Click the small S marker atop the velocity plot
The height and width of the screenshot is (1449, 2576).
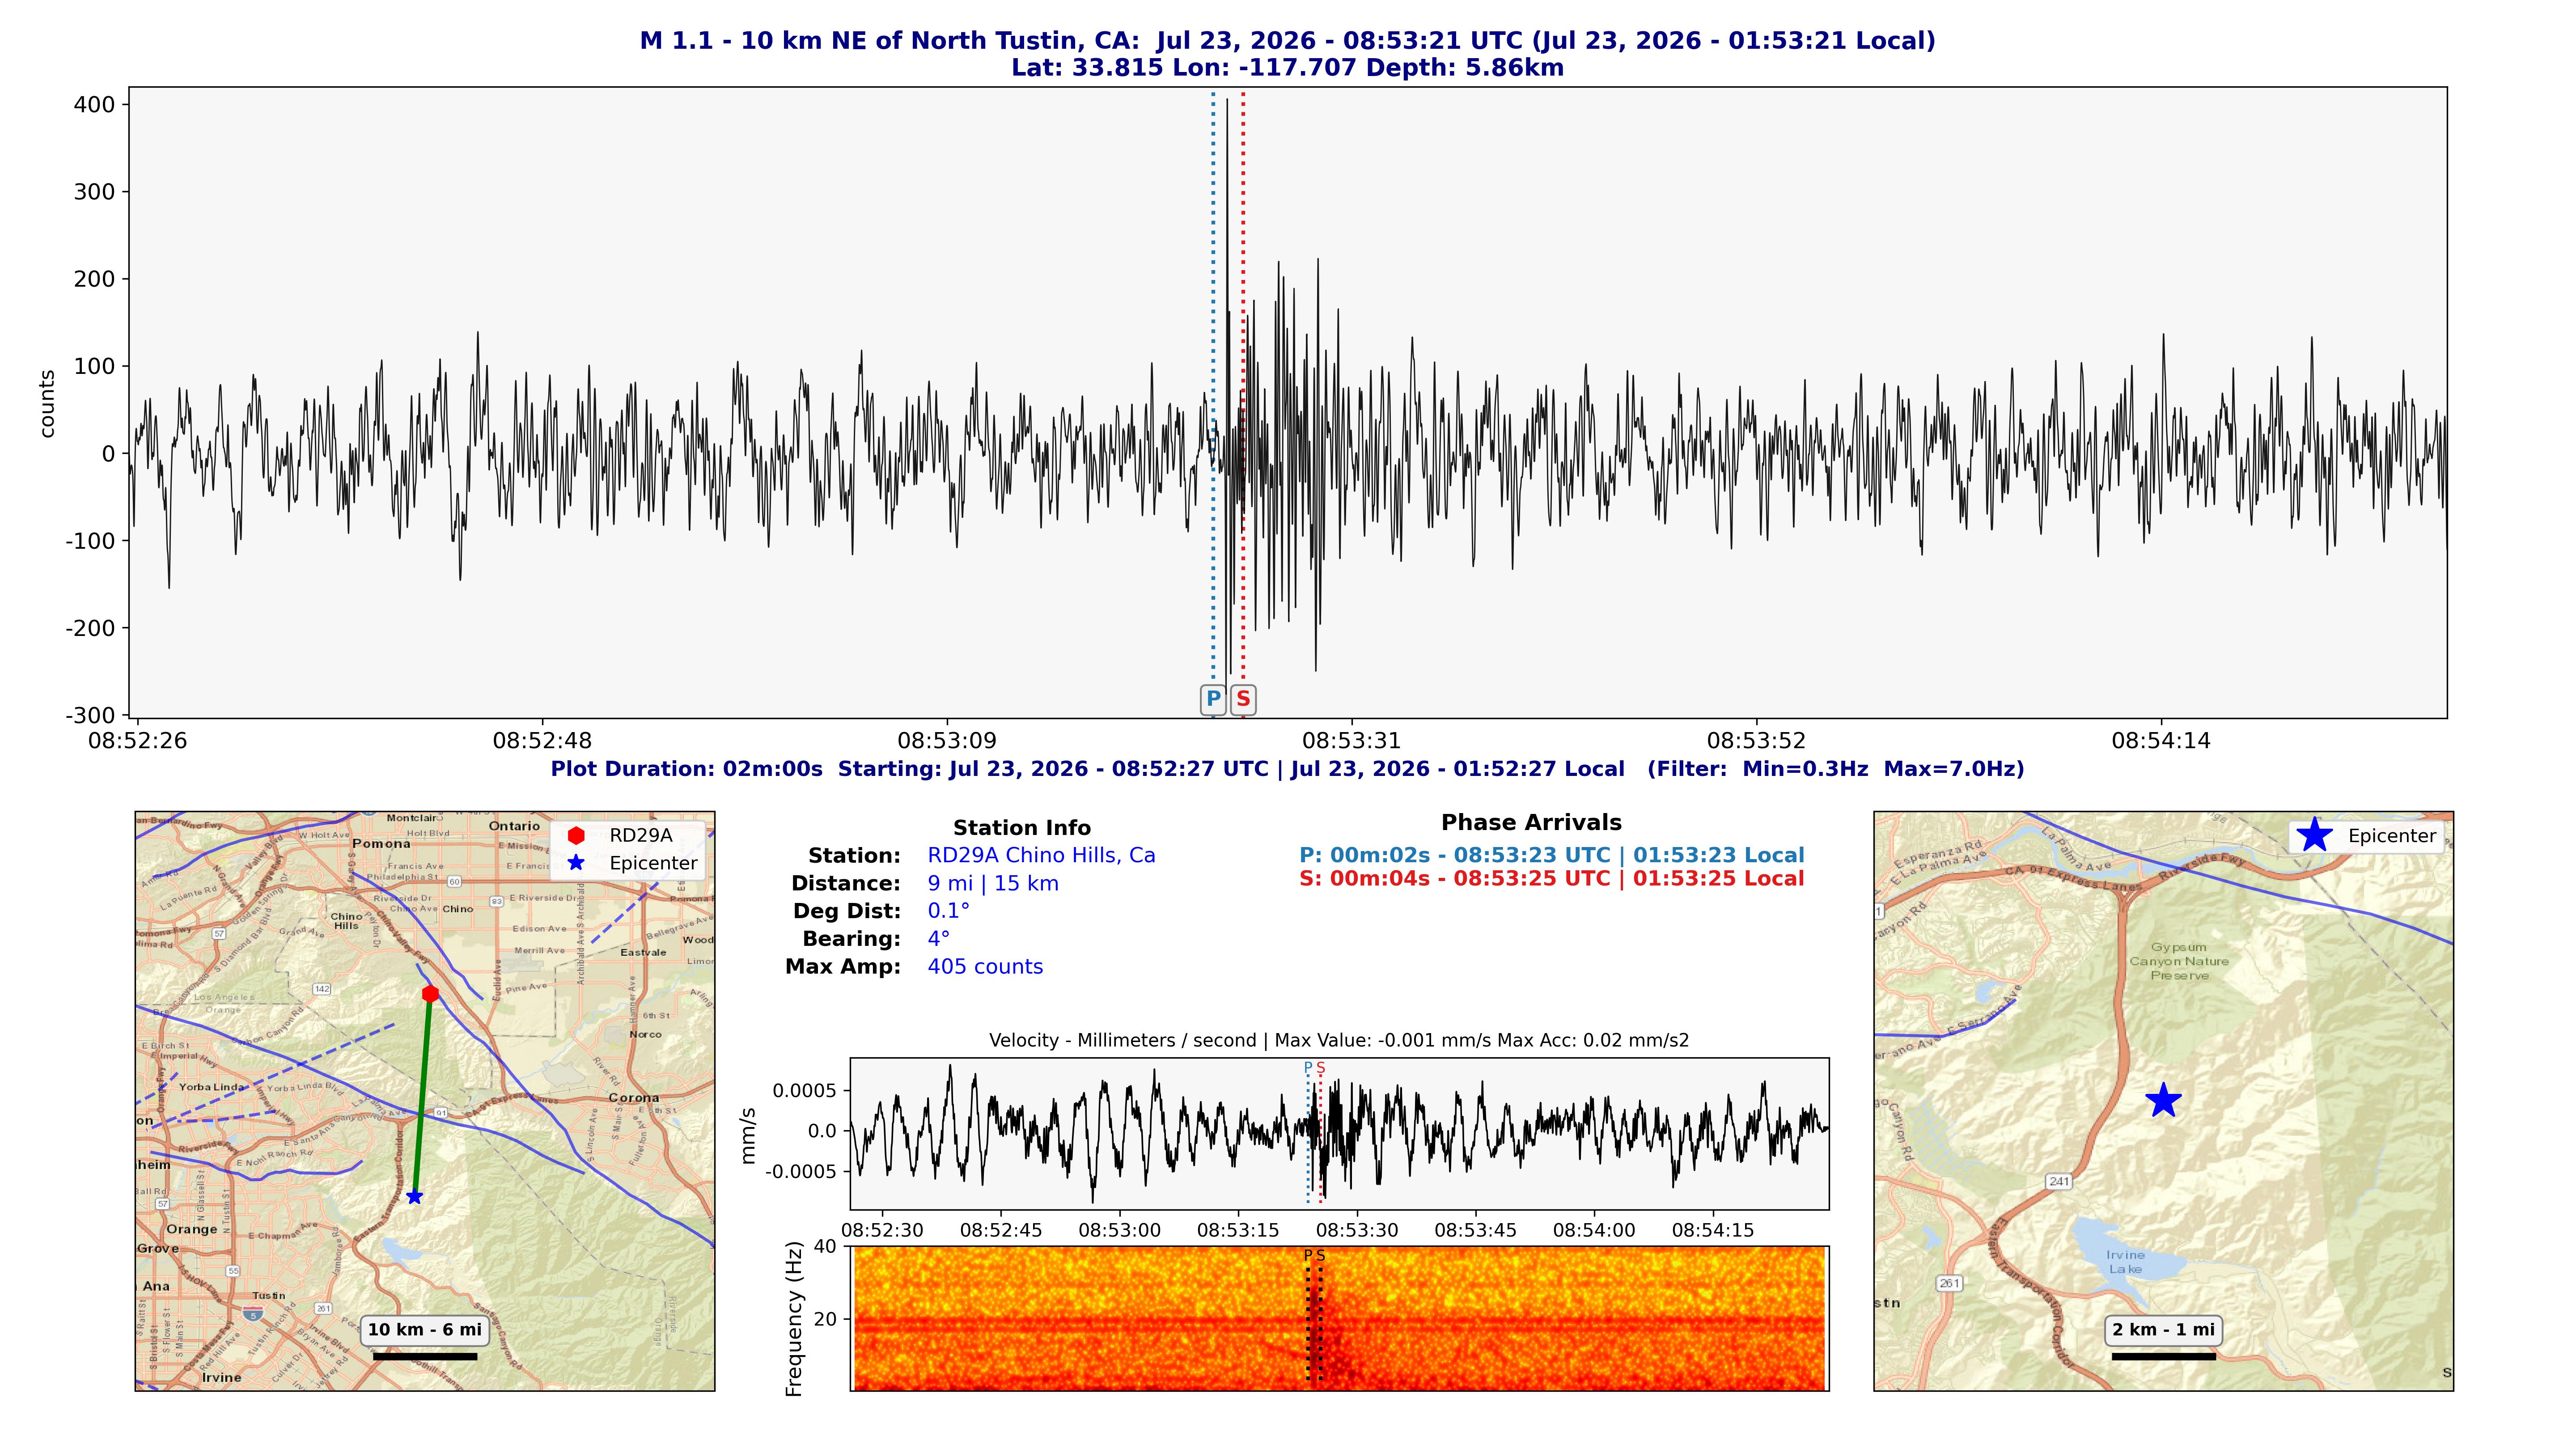(x=1320, y=1068)
